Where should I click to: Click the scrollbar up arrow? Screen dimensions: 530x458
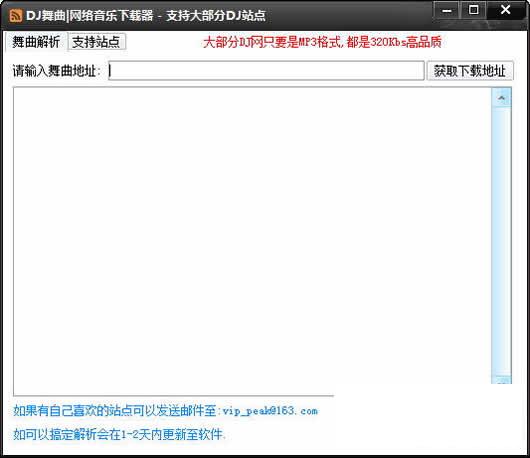pos(501,98)
